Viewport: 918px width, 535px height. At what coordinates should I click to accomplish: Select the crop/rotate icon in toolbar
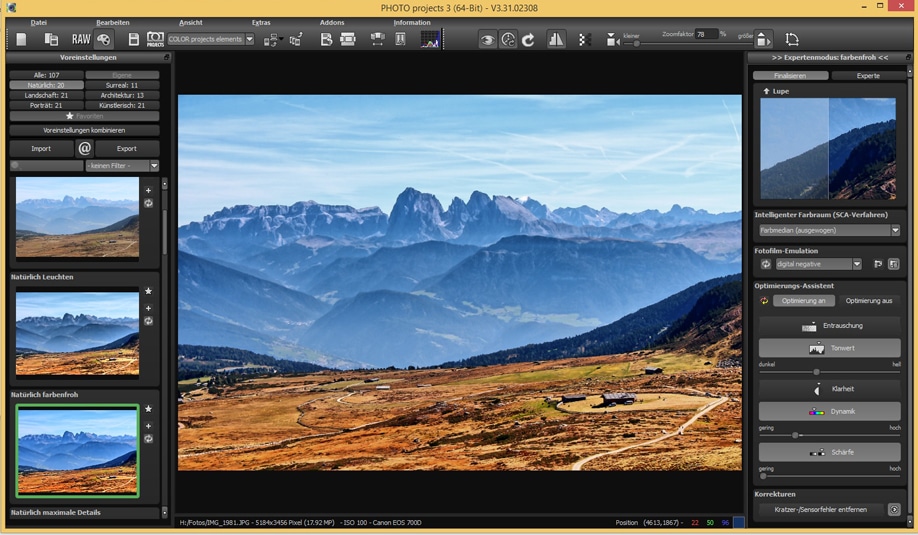792,40
